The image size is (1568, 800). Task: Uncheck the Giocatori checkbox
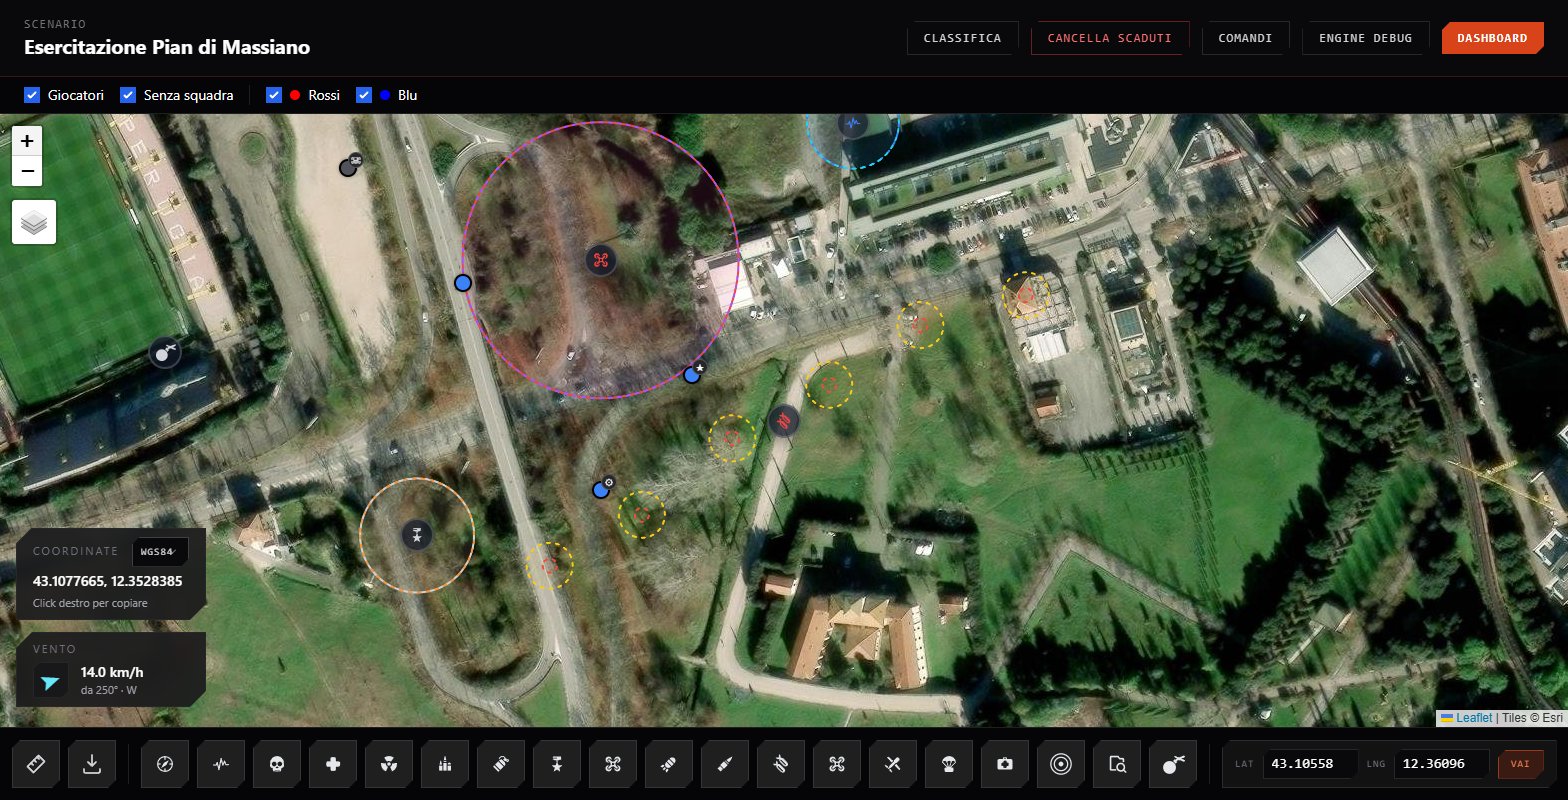(32, 95)
